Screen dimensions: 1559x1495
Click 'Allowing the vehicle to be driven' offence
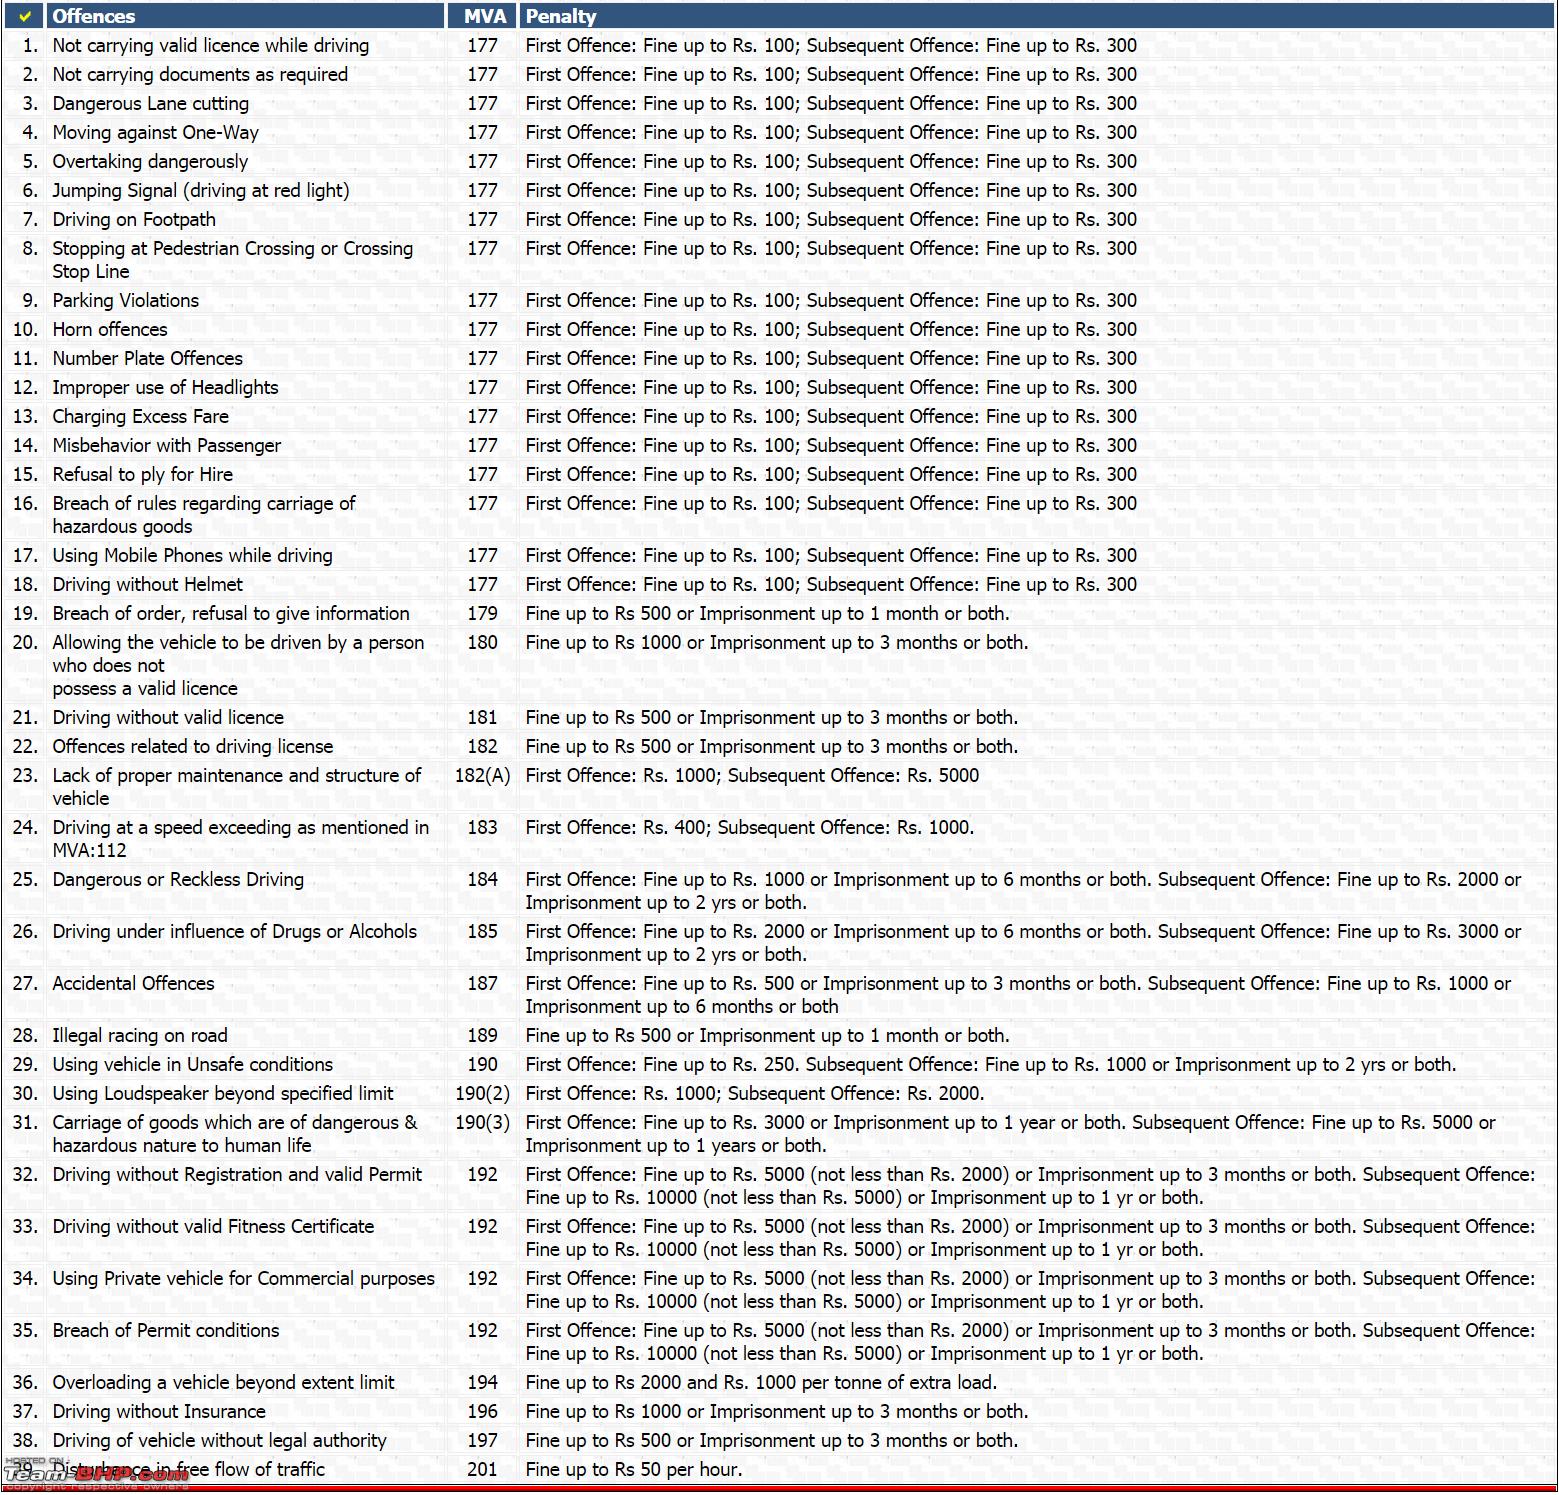pyautogui.click(x=239, y=665)
